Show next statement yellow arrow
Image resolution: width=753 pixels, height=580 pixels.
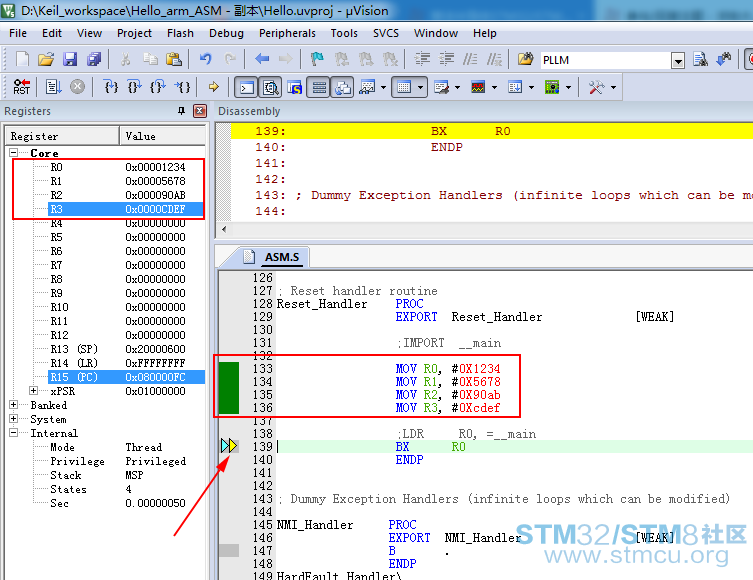click(x=214, y=87)
